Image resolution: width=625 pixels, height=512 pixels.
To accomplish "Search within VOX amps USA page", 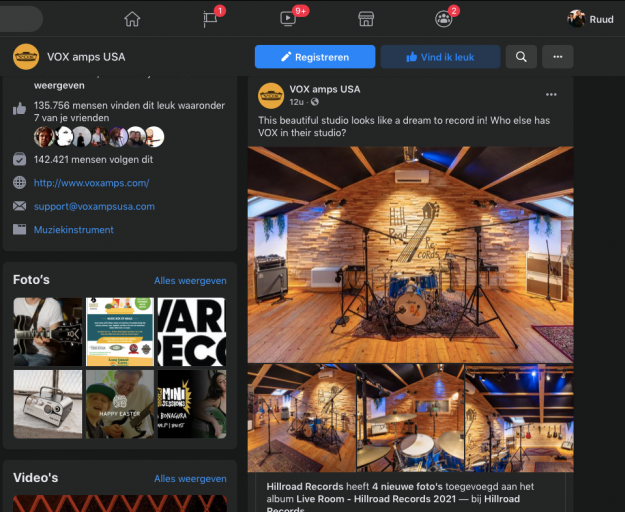I will [x=521, y=57].
